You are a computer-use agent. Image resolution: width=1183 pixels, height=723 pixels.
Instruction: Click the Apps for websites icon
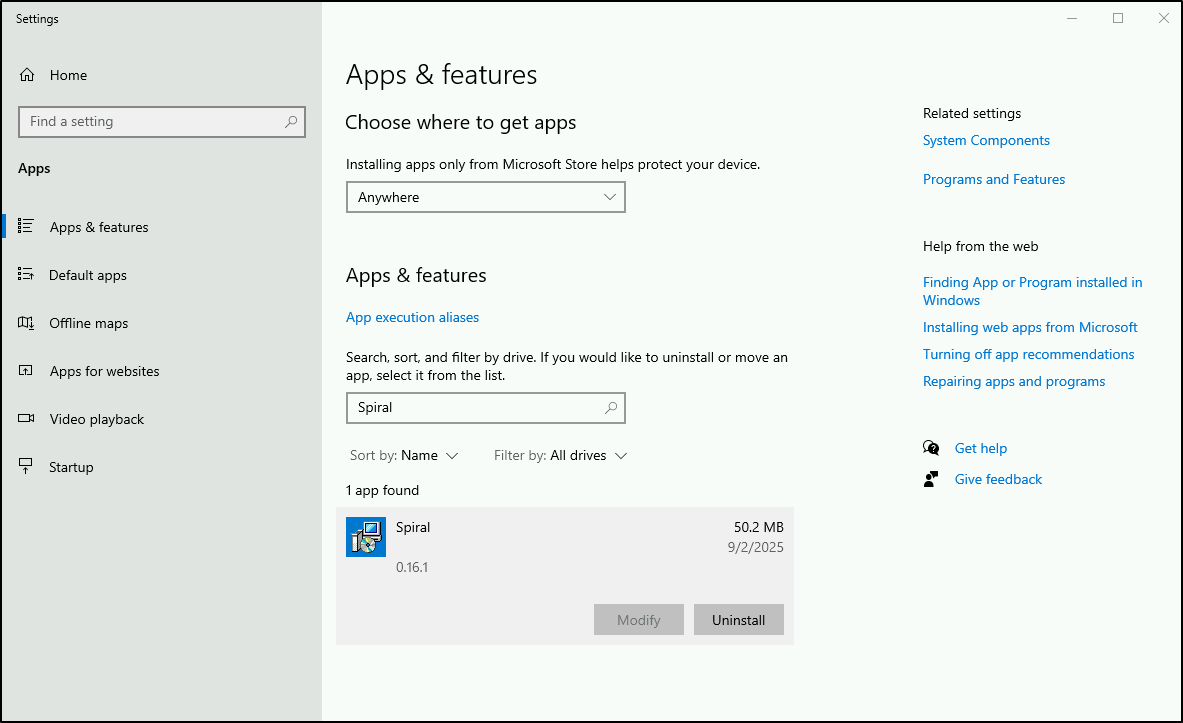point(26,371)
